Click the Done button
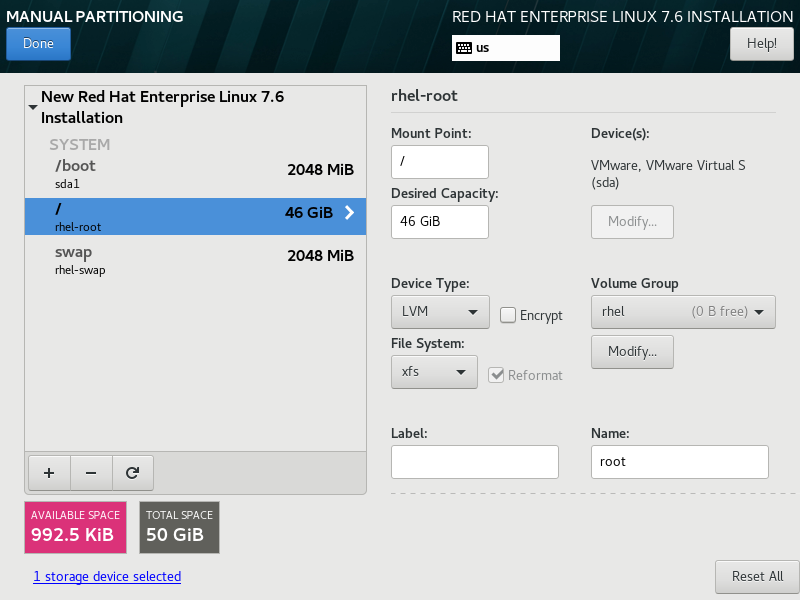800x600 pixels. point(38,44)
